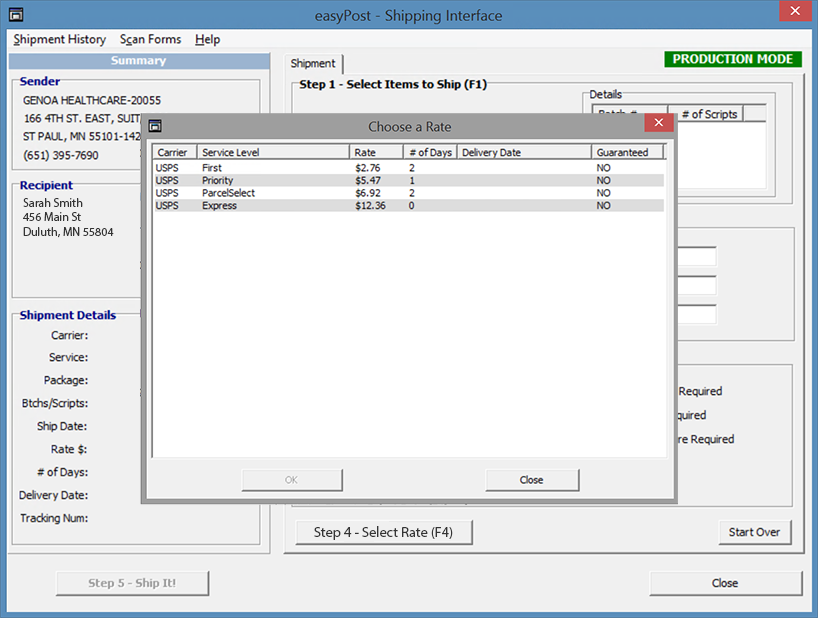Viewport: 818px width, 618px height.
Task: Open the Shipment History menu
Action: pos(59,39)
